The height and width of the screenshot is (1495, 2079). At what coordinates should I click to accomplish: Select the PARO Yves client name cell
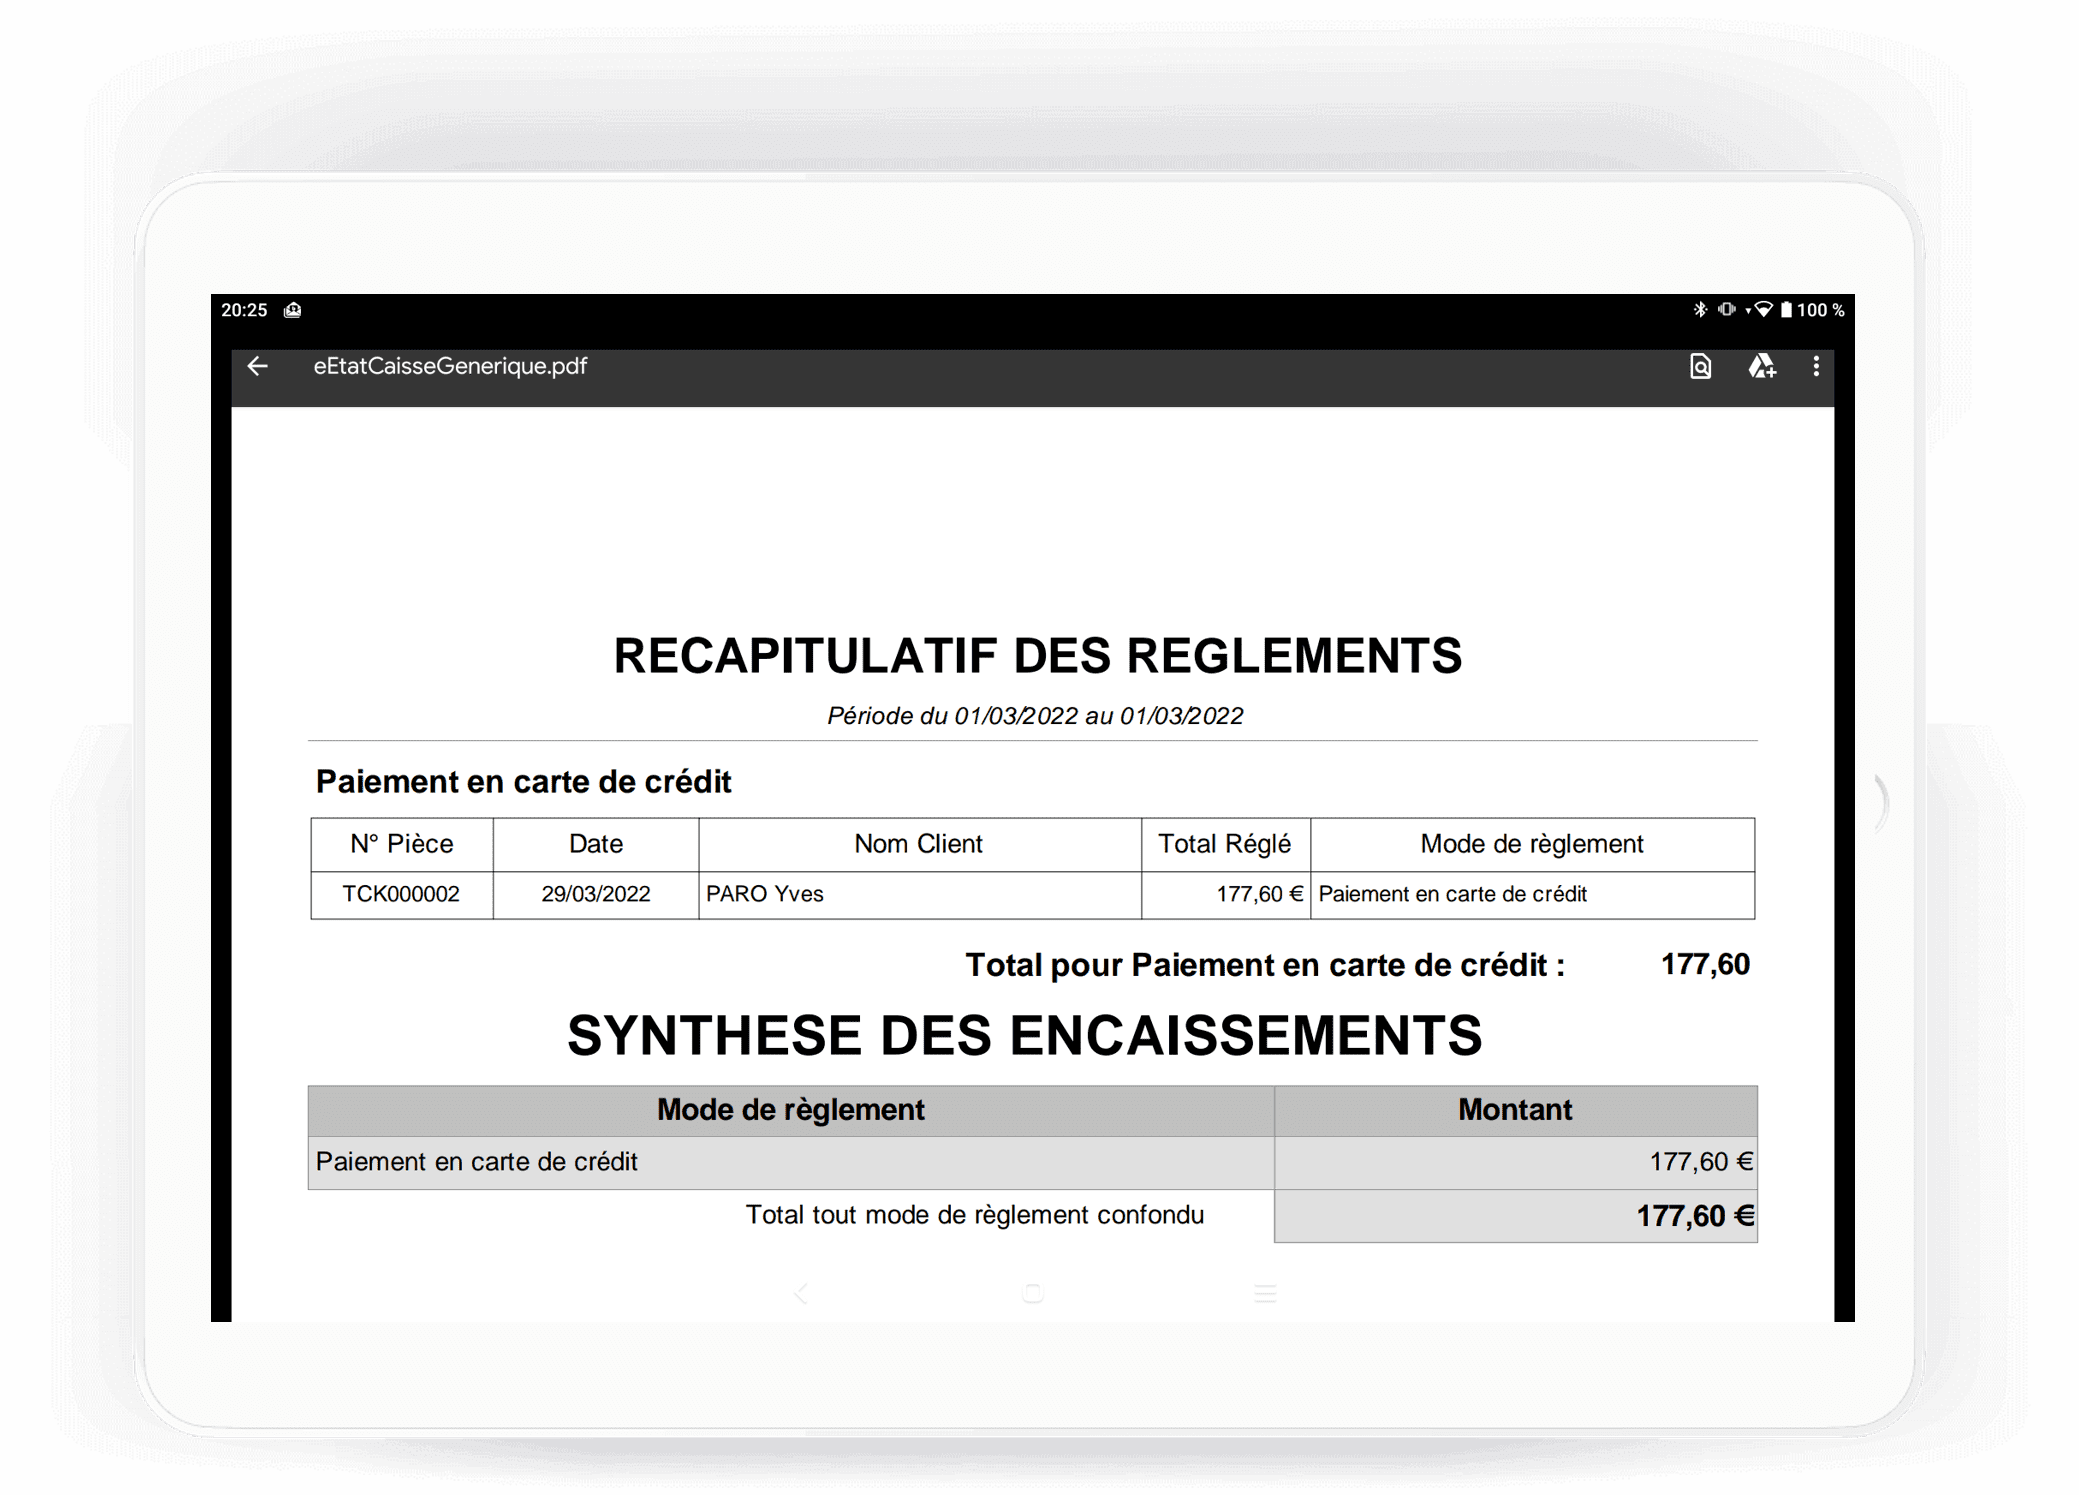(x=919, y=894)
